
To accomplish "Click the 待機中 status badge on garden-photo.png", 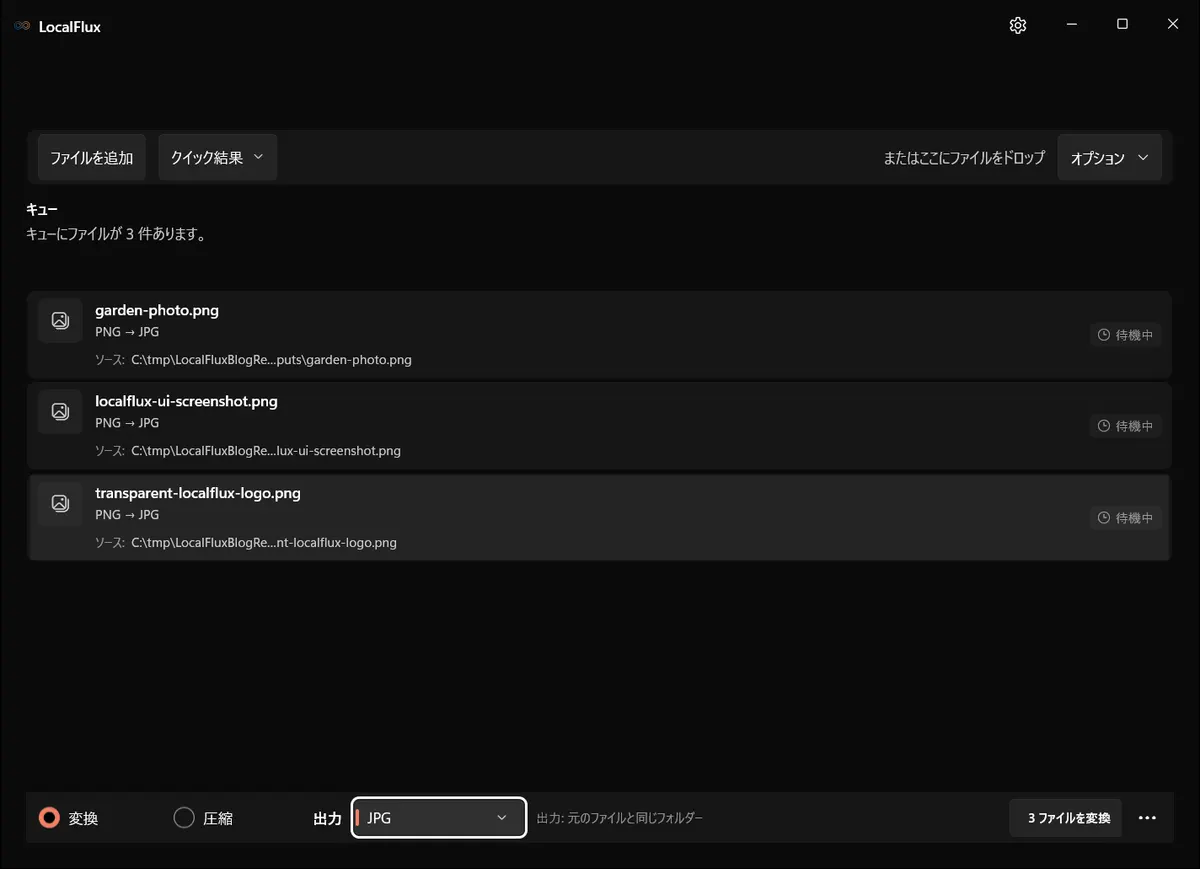I will click(x=1126, y=335).
